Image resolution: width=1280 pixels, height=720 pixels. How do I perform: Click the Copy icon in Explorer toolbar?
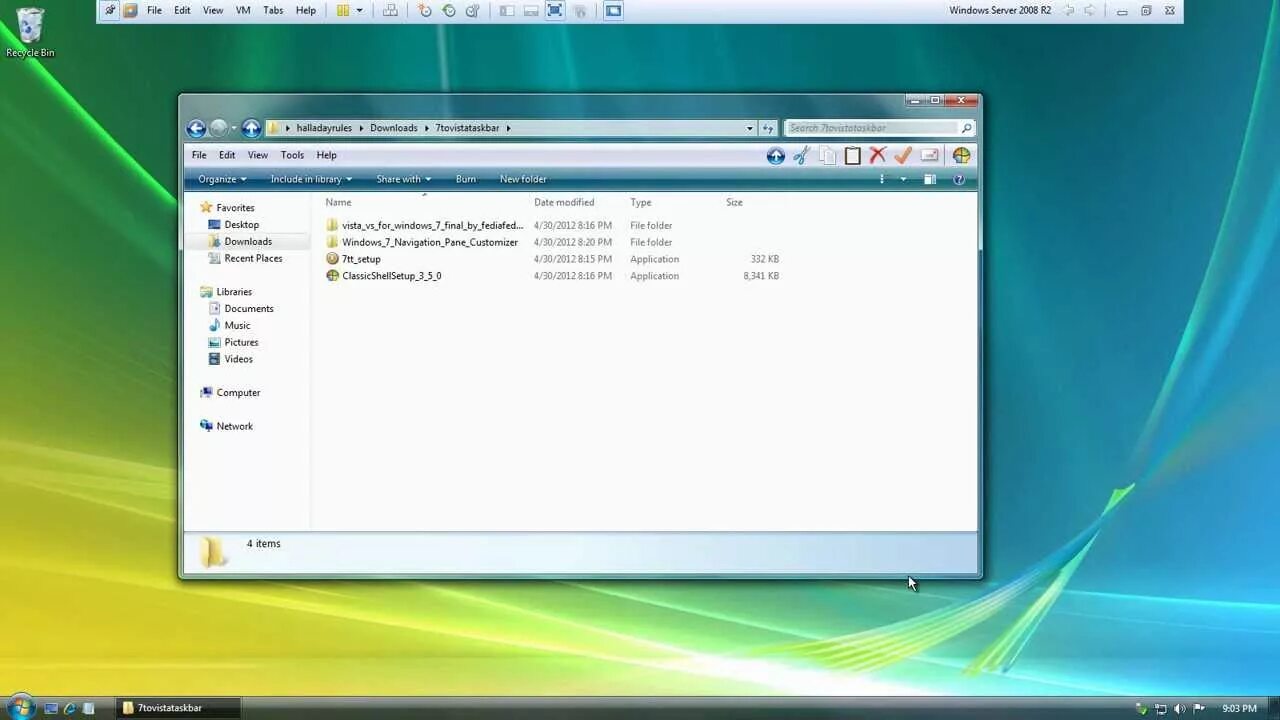pos(827,155)
